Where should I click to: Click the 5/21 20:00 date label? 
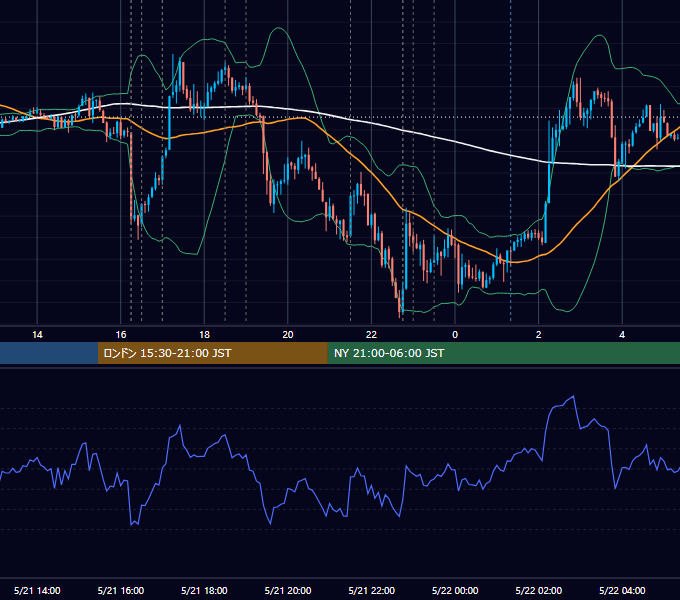click(x=288, y=590)
